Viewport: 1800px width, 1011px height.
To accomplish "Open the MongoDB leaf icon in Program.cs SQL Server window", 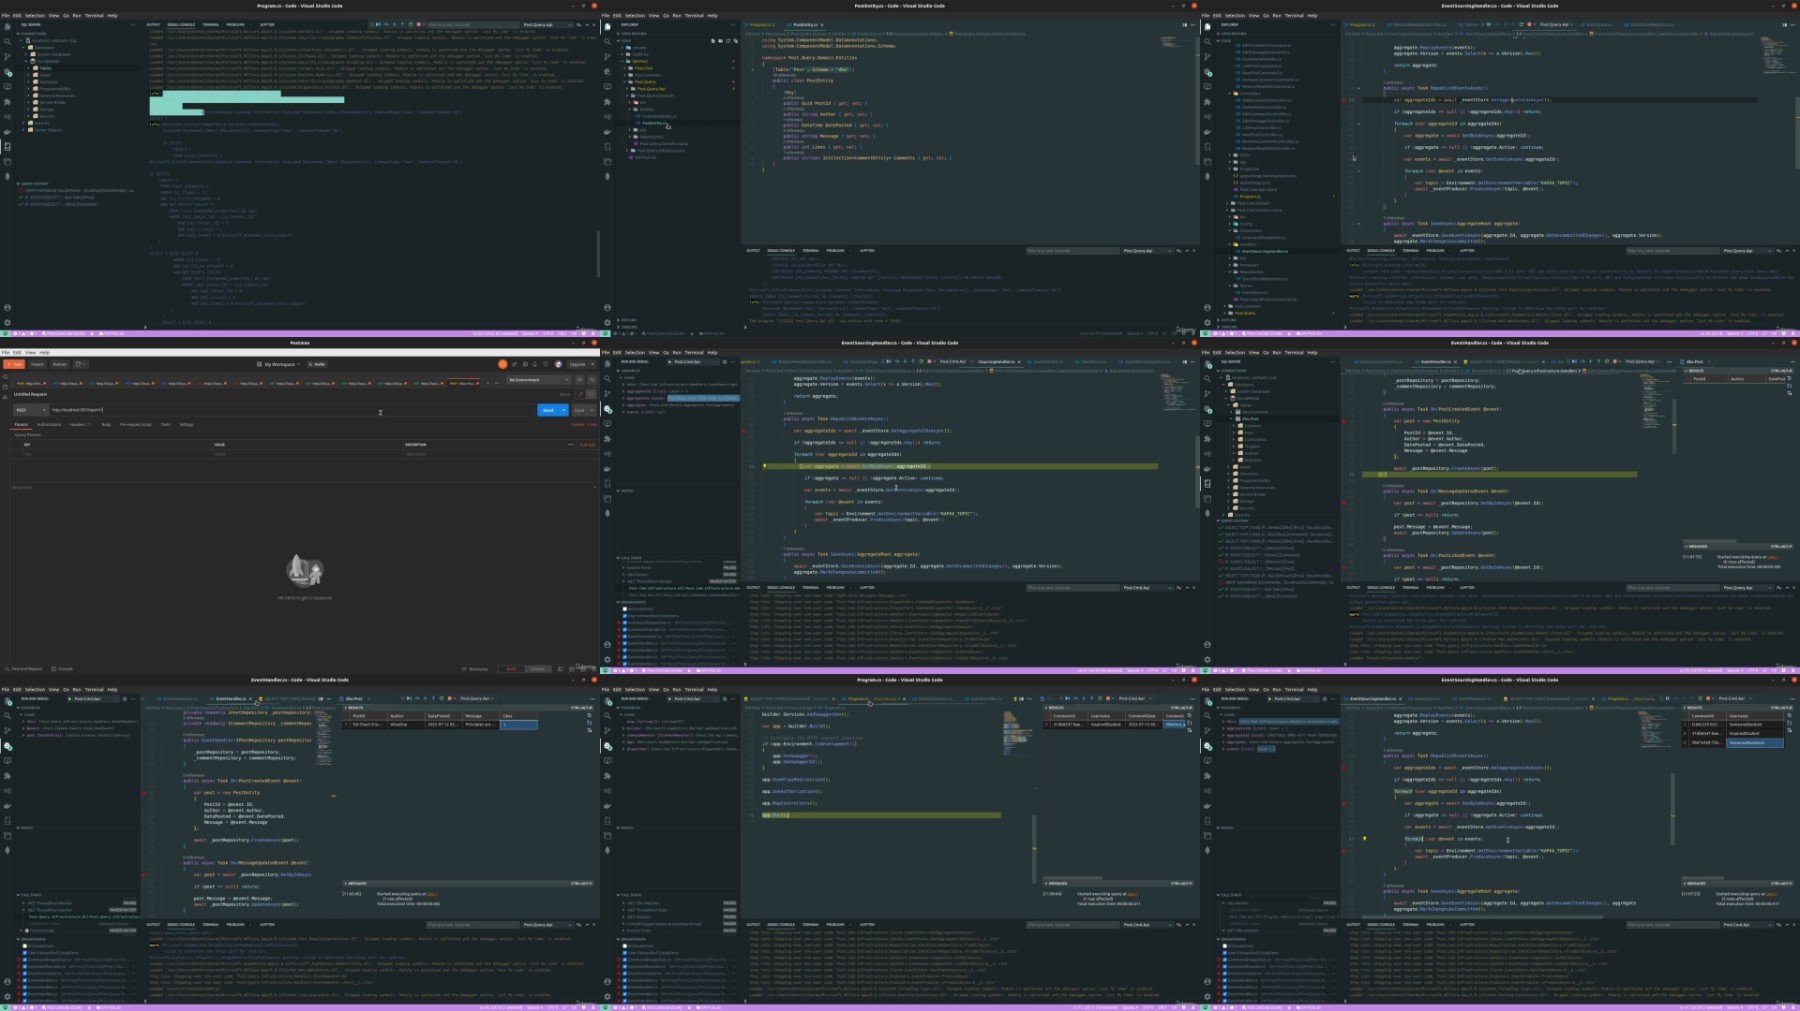I will [7, 176].
